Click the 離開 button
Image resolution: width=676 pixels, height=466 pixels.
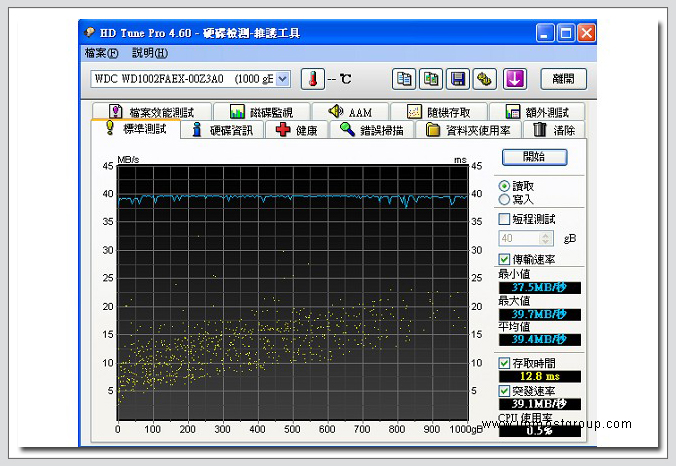[564, 78]
